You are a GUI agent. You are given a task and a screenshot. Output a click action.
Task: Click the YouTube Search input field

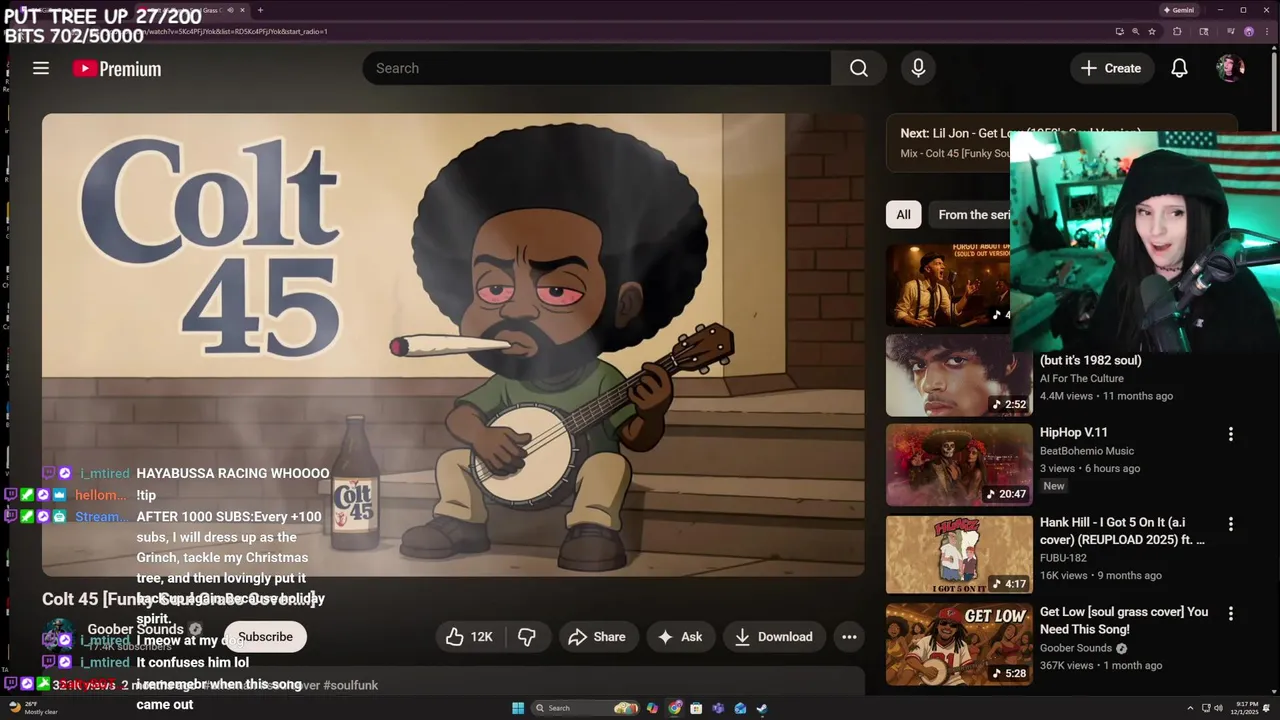pyautogui.click(x=597, y=68)
